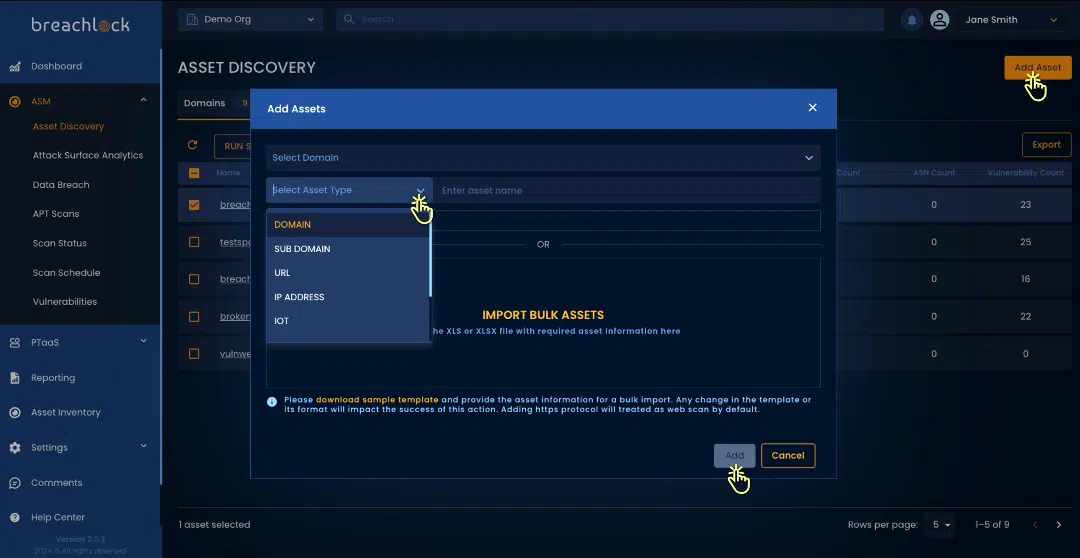This screenshot has height=558, width=1080.
Task: Open Scan Schedule page
Action: click(x=66, y=273)
